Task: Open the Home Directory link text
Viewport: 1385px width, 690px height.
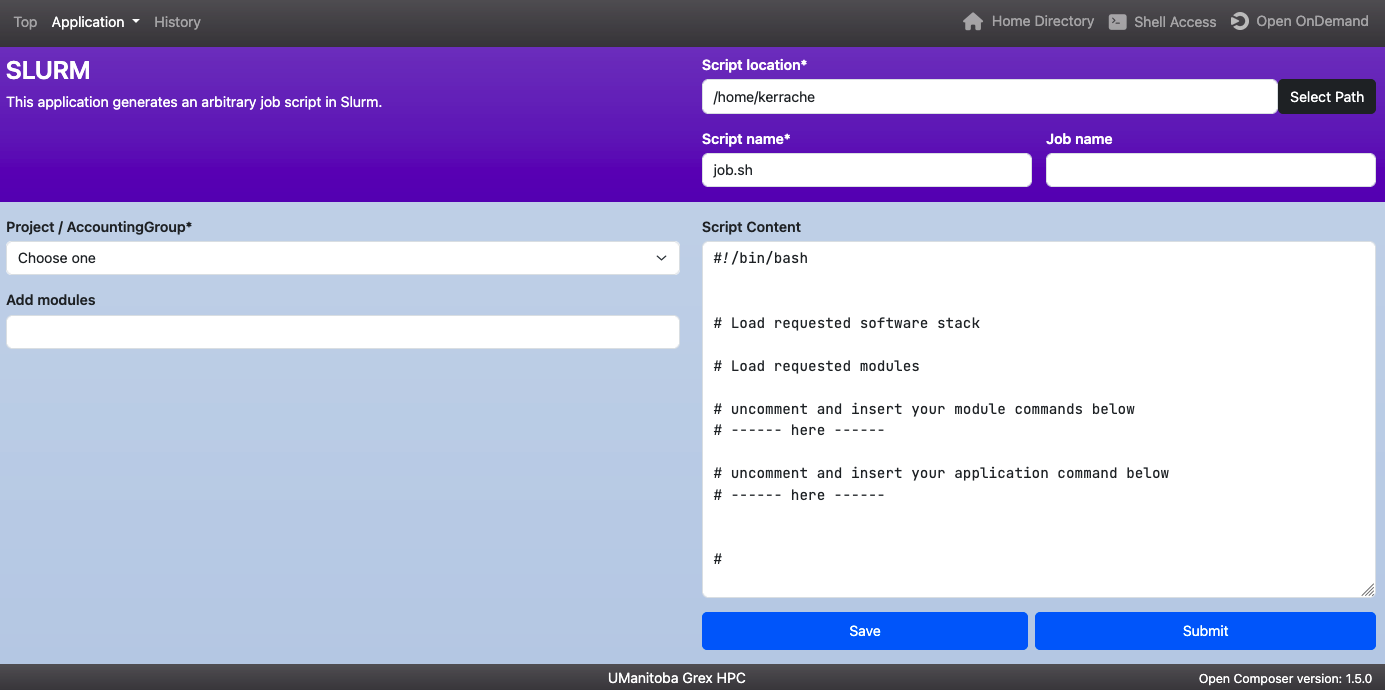Action: 1042,21
